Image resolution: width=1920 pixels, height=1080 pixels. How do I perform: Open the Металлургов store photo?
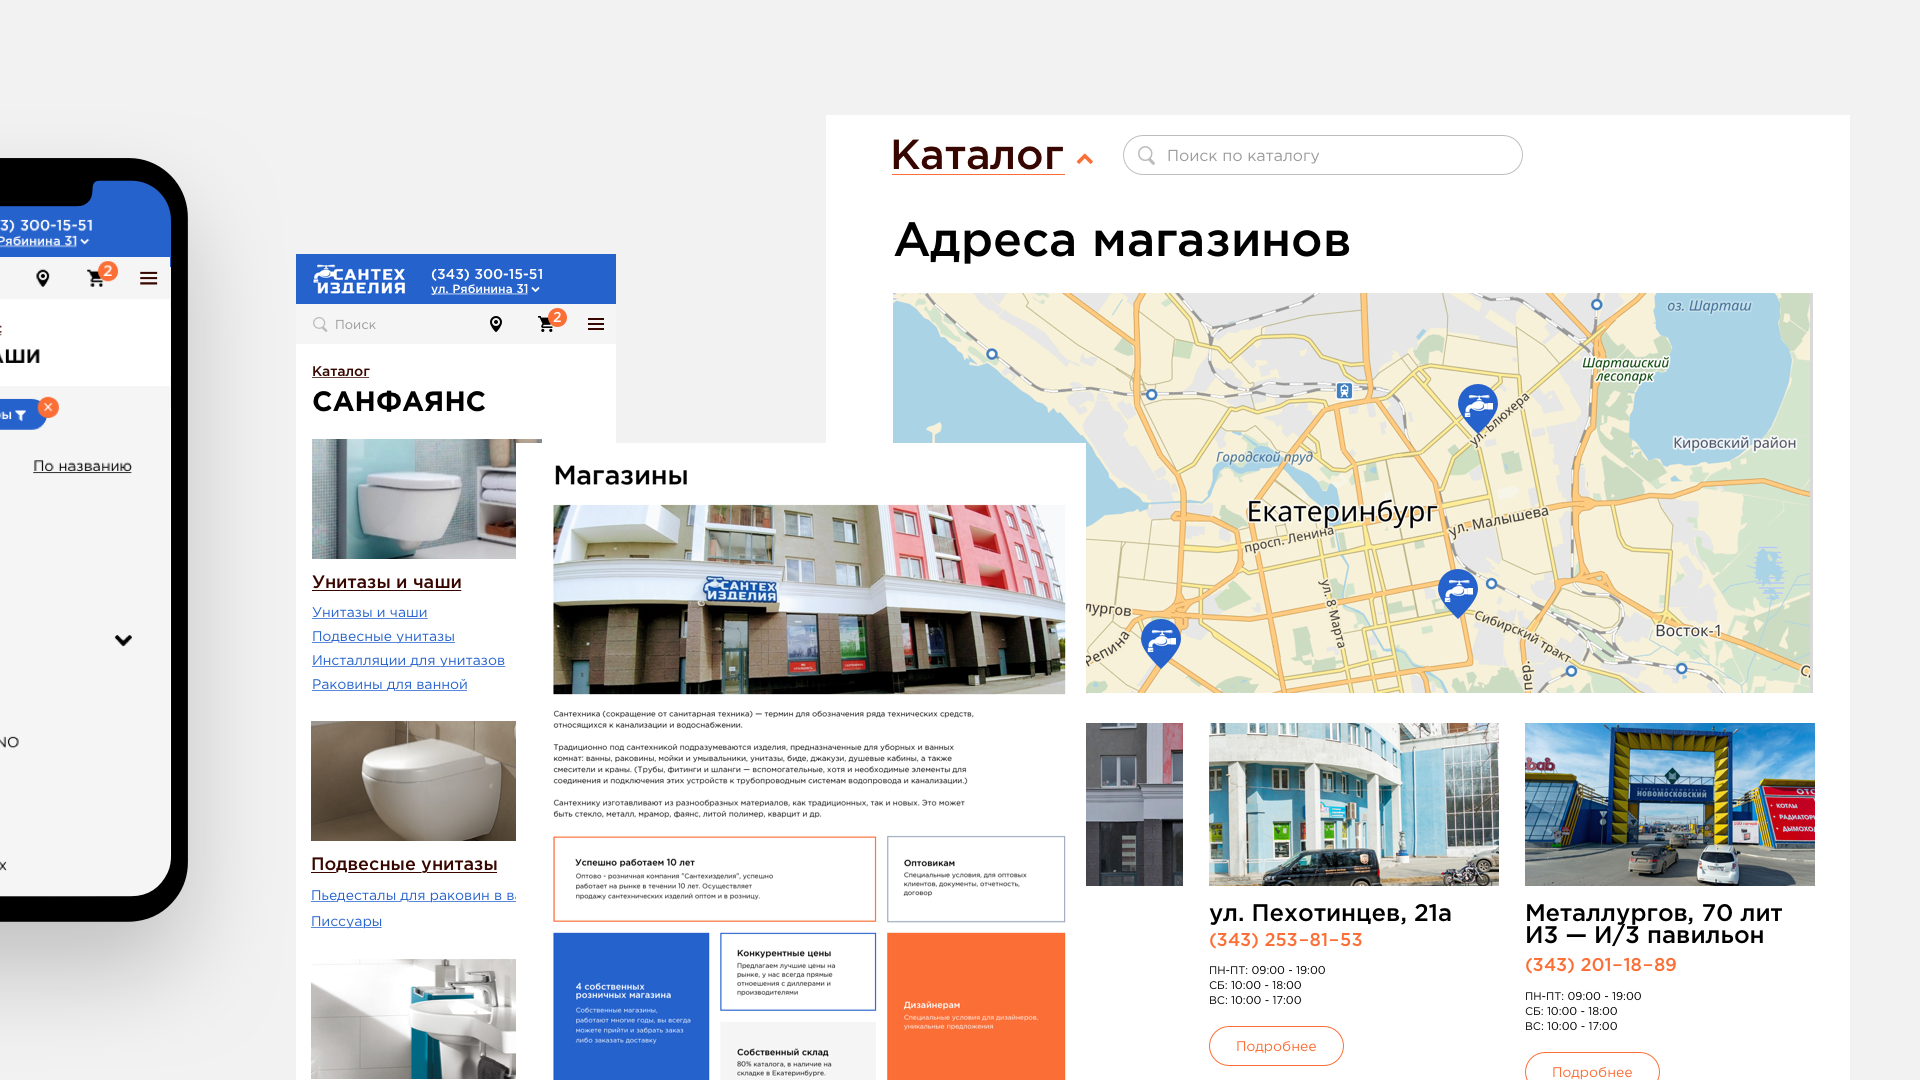click(x=1670, y=804)
